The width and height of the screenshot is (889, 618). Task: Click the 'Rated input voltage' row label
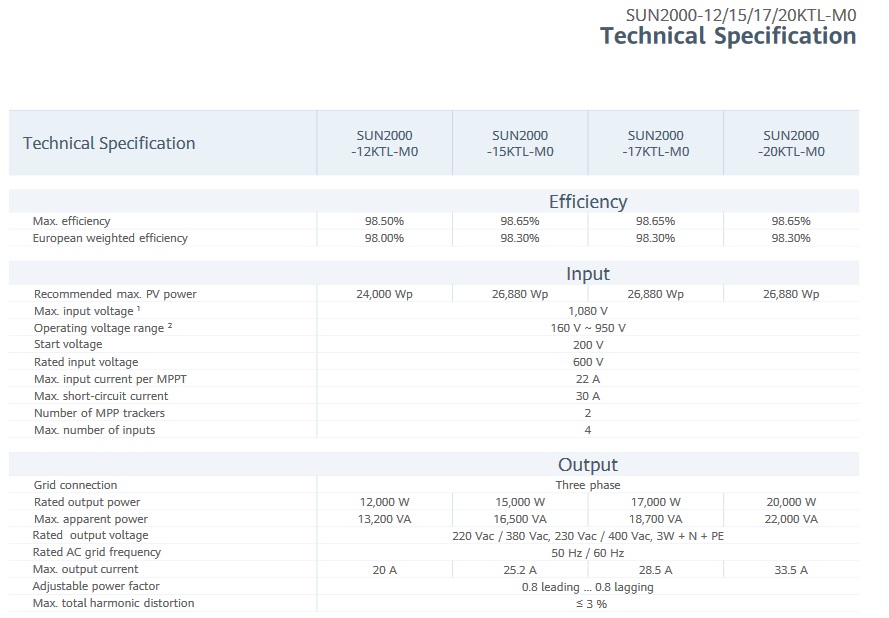(86, 362)
